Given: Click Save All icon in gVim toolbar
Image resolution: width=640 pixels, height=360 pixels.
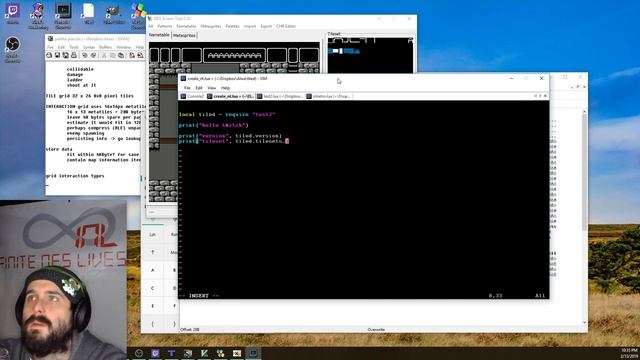Looking at the screenshot, I should tap(65, 55).
